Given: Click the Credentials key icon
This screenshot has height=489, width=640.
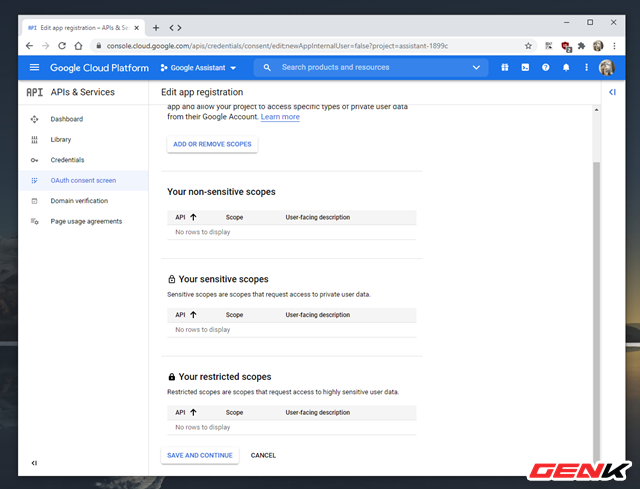Looking at the screenshot, I should pyautogui.click(x=34, y=160).
